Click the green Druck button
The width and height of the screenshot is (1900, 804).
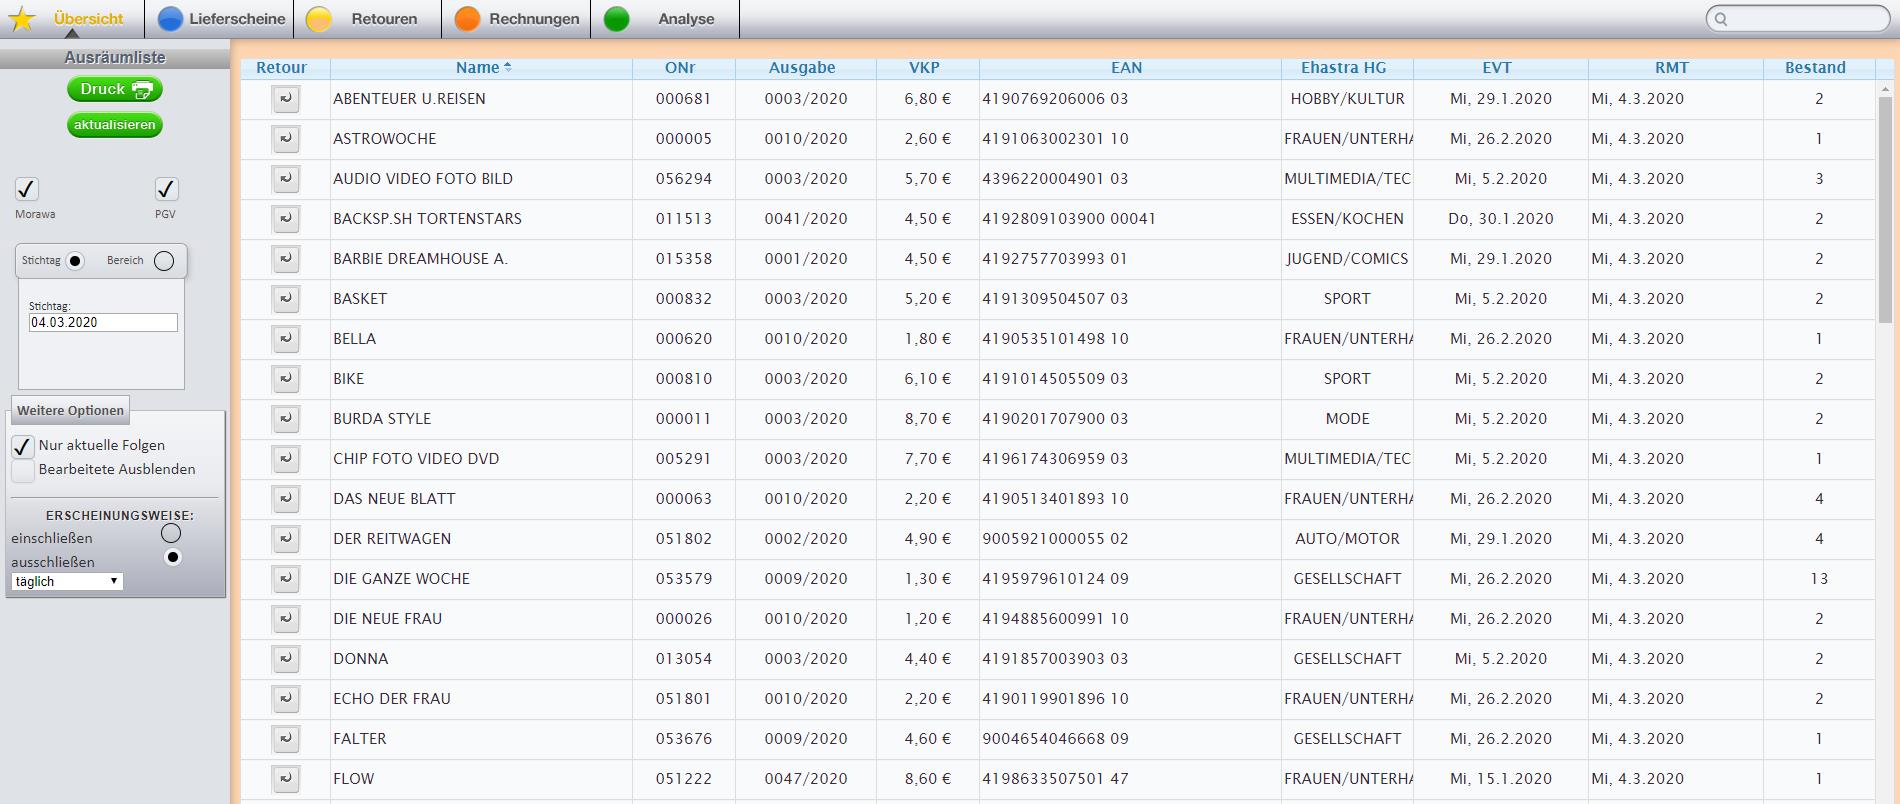tap(115, 89)
